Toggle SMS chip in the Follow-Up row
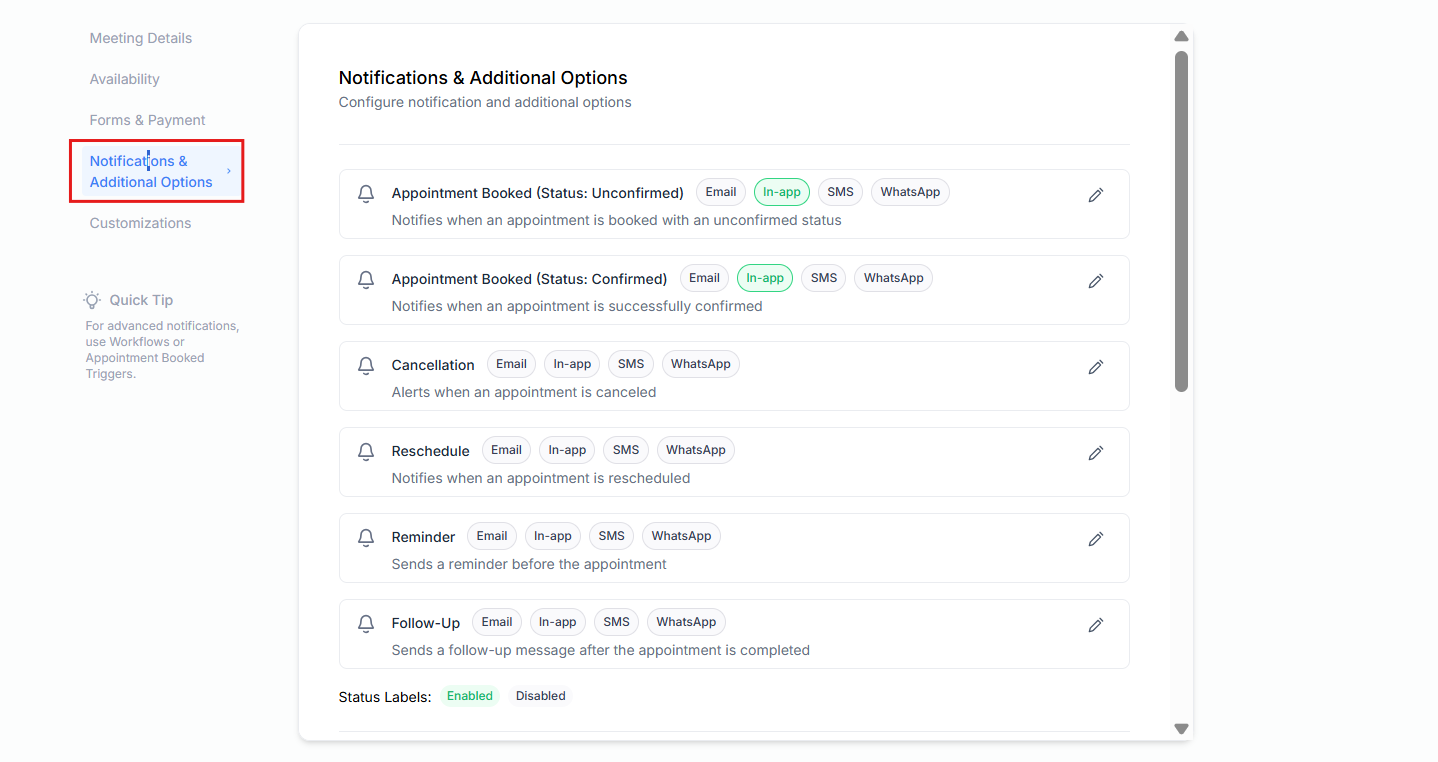The width and height of the screenshot is (1438, 762). pos(616,622)
